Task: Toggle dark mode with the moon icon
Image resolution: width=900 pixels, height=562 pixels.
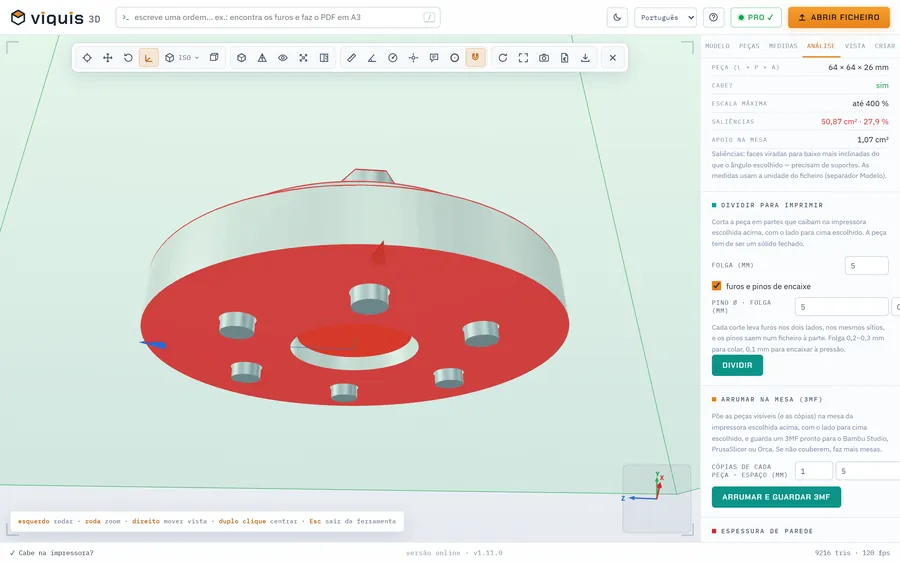Action: pos(617,17)
